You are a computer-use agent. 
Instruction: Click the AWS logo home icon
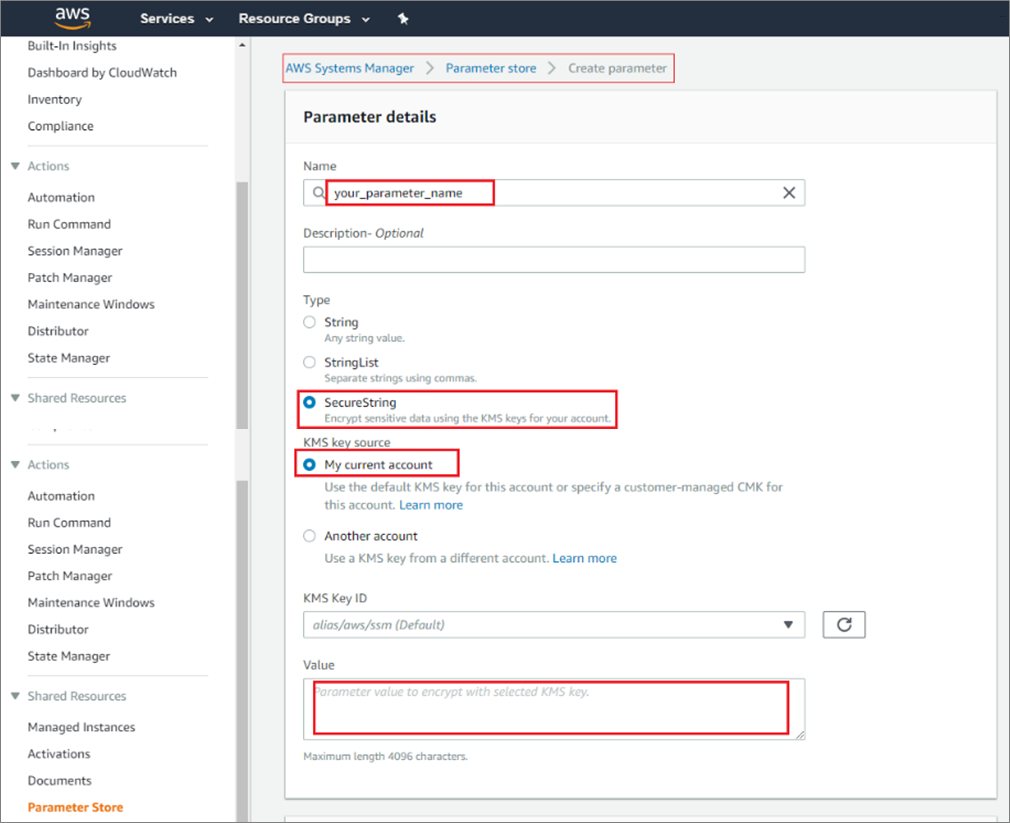click(72, 18)
